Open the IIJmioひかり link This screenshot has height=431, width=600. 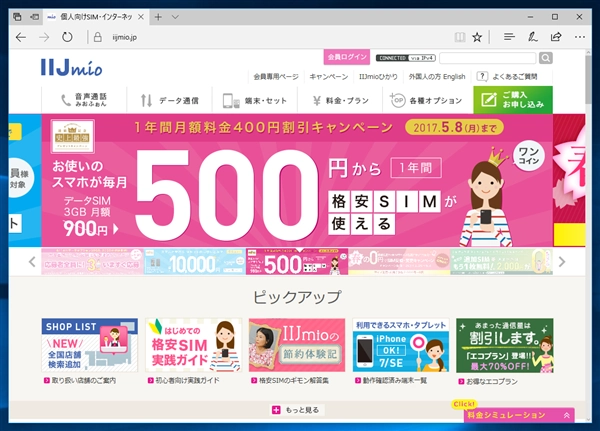(378, 77)
